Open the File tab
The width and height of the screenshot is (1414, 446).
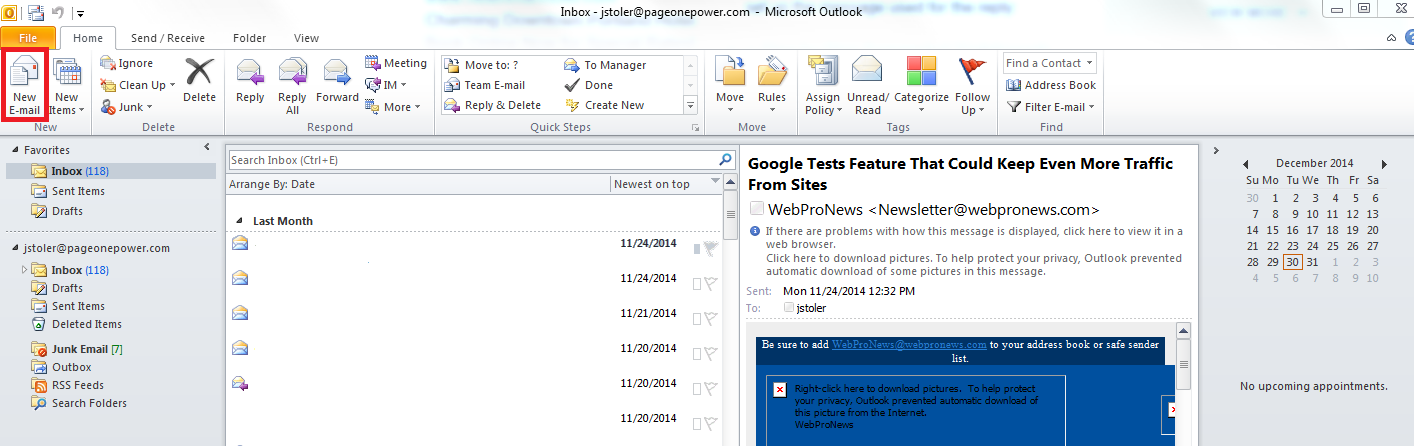click(28, 37)
